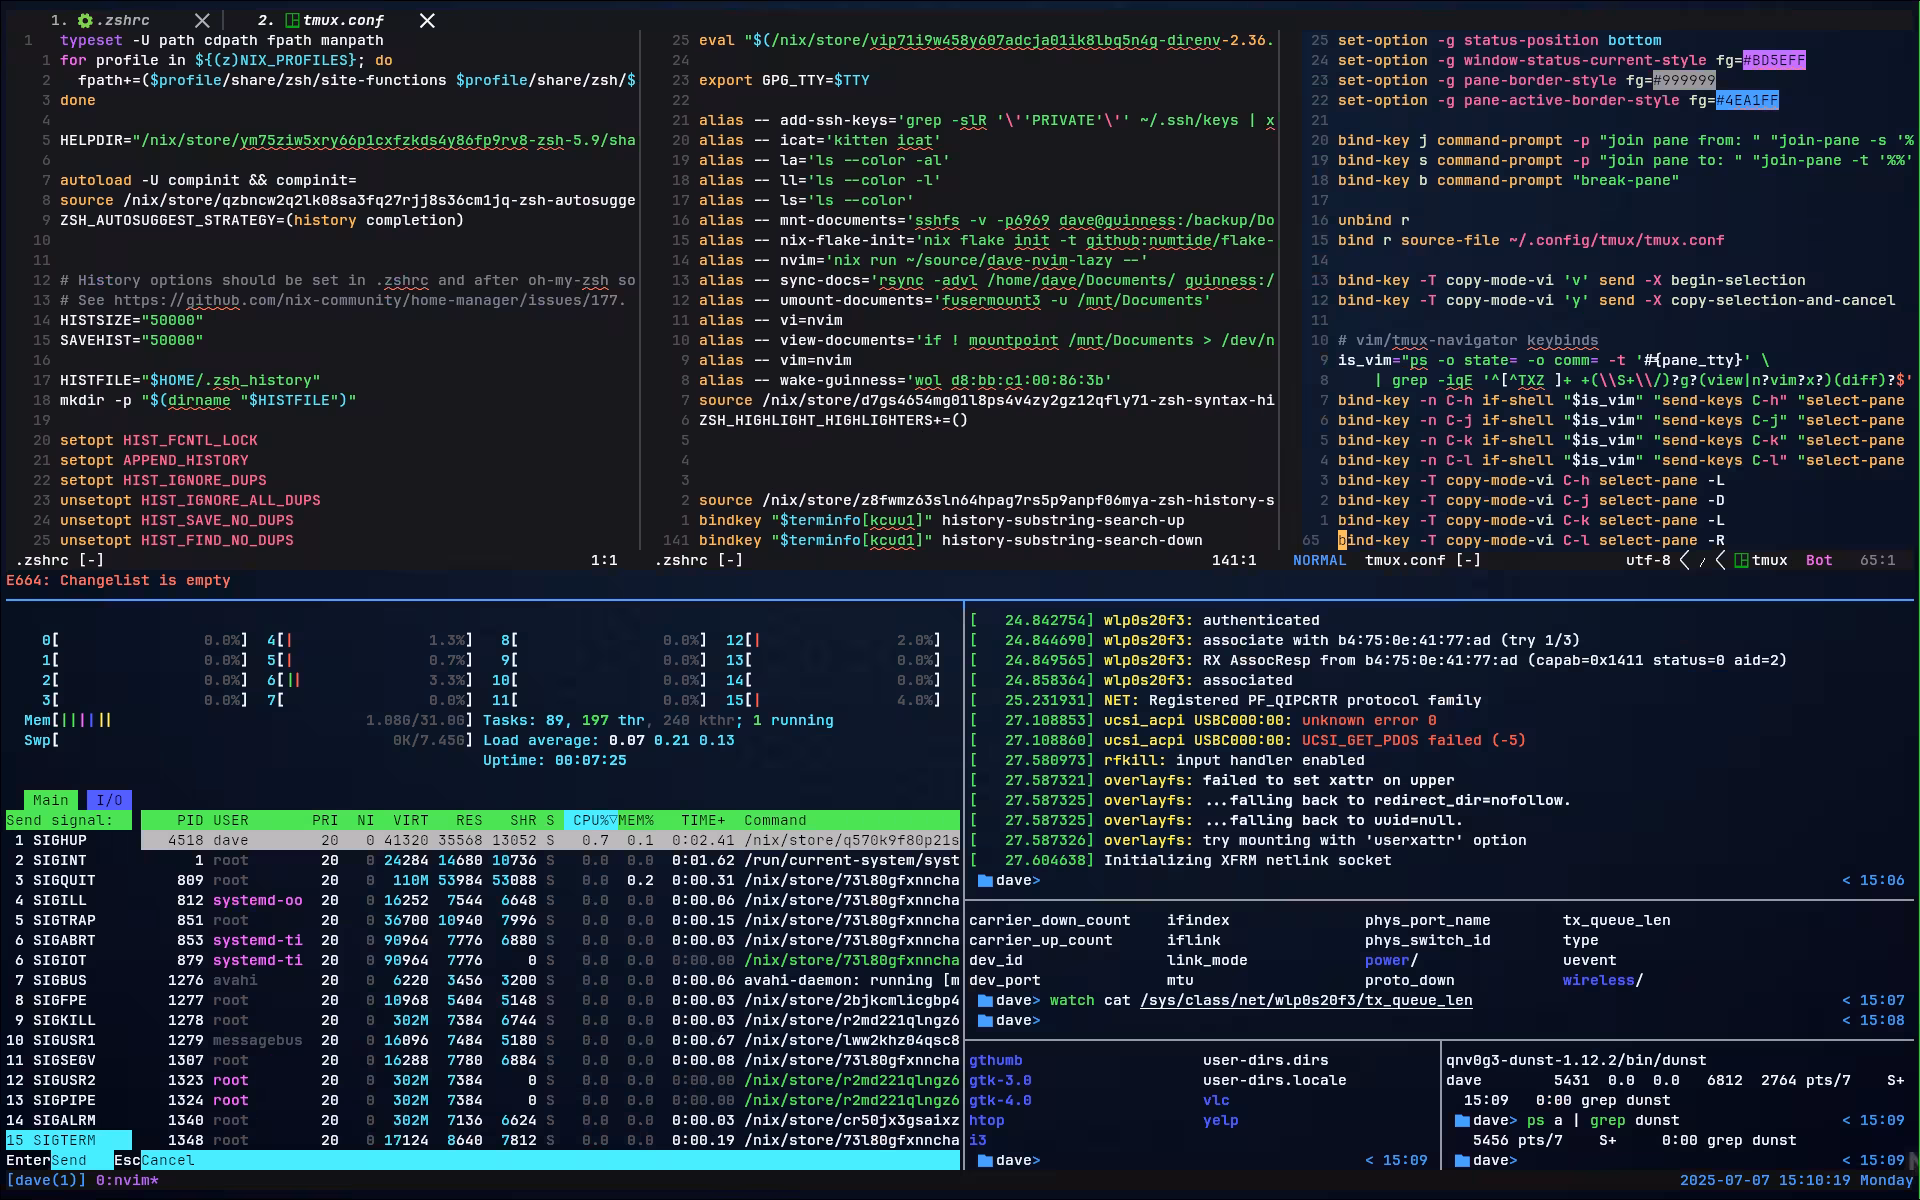Click the htop directory entry in listing

coord(987,1120)
